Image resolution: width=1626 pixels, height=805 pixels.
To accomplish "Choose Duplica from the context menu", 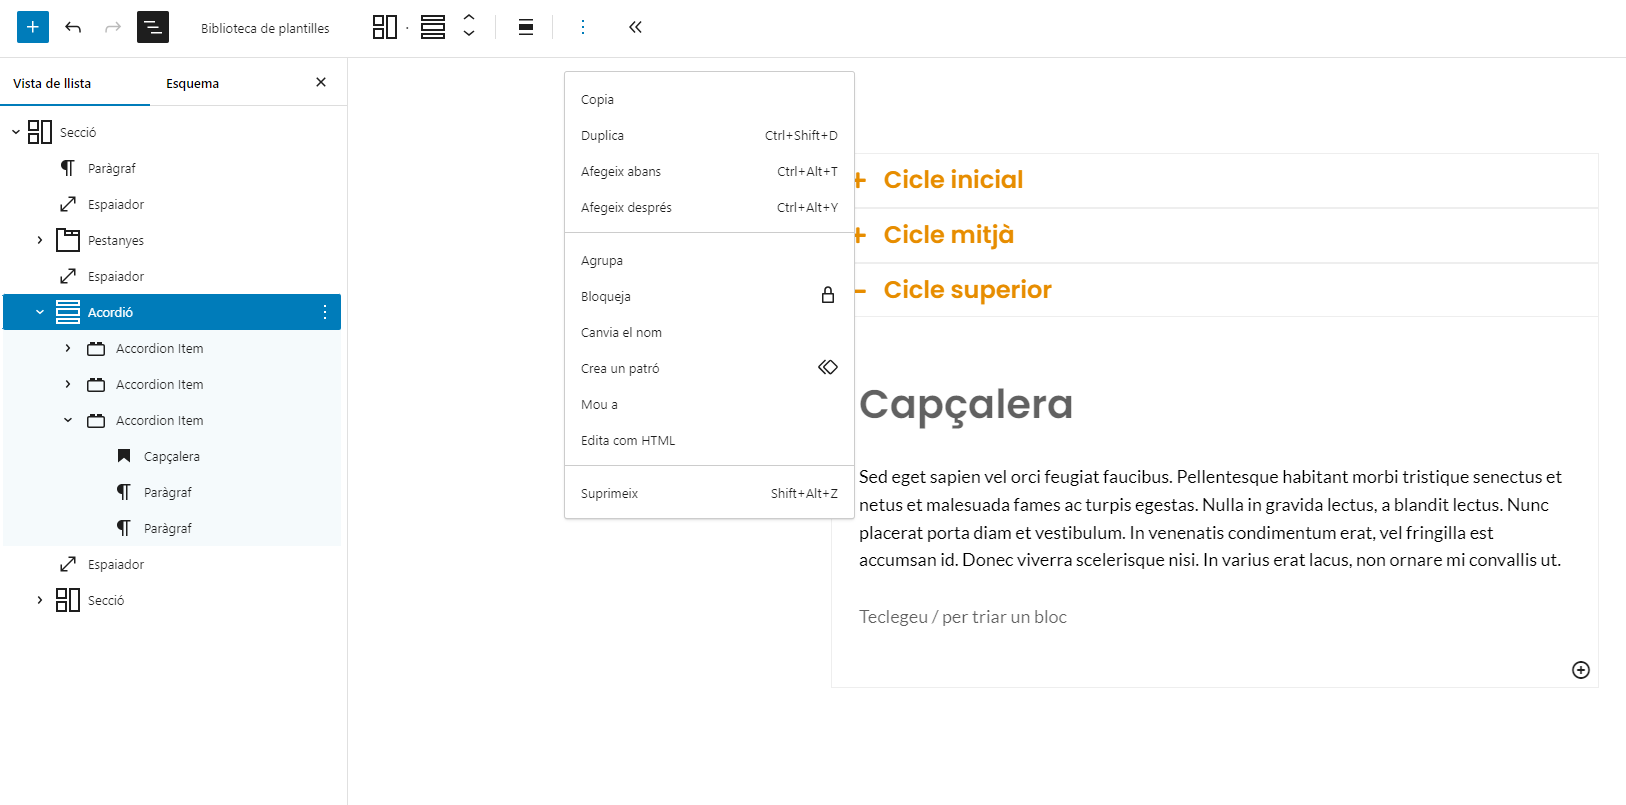I will [x=603, y=135].
